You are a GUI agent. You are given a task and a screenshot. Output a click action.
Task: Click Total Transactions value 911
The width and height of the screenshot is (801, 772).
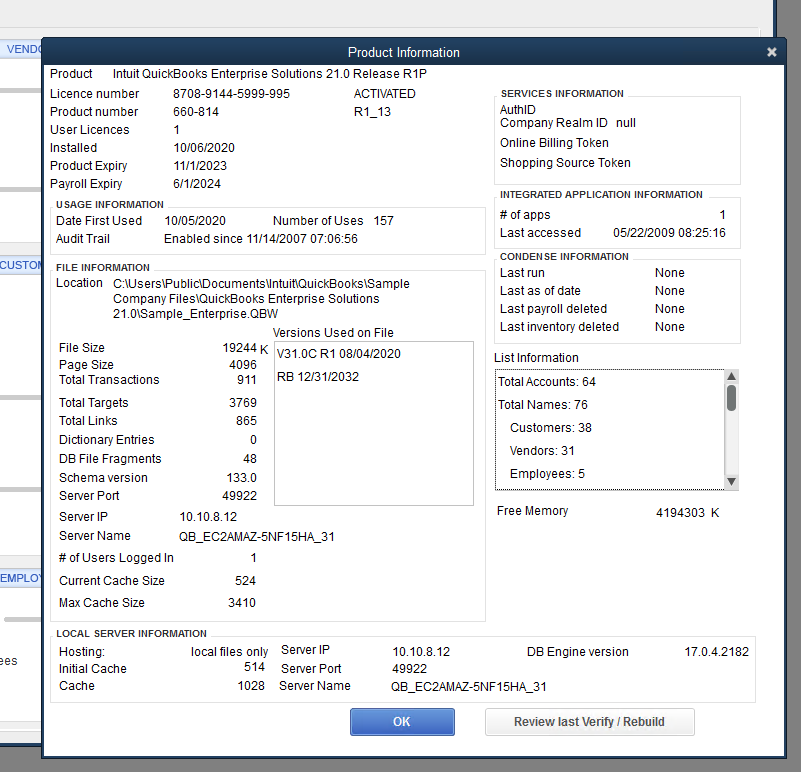[247, 380]
